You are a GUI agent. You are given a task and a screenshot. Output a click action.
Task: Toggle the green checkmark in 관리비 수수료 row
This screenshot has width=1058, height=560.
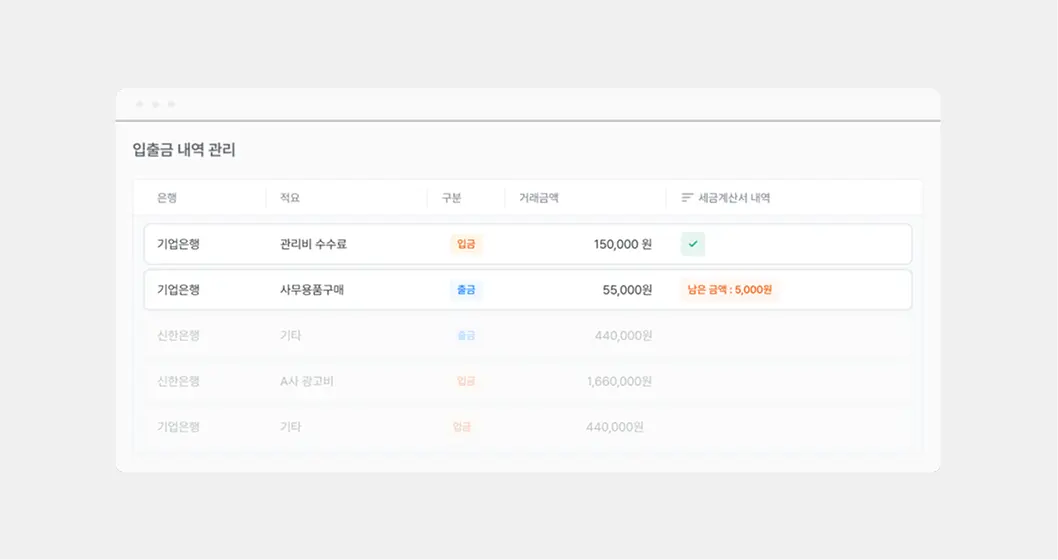point(693,244)
